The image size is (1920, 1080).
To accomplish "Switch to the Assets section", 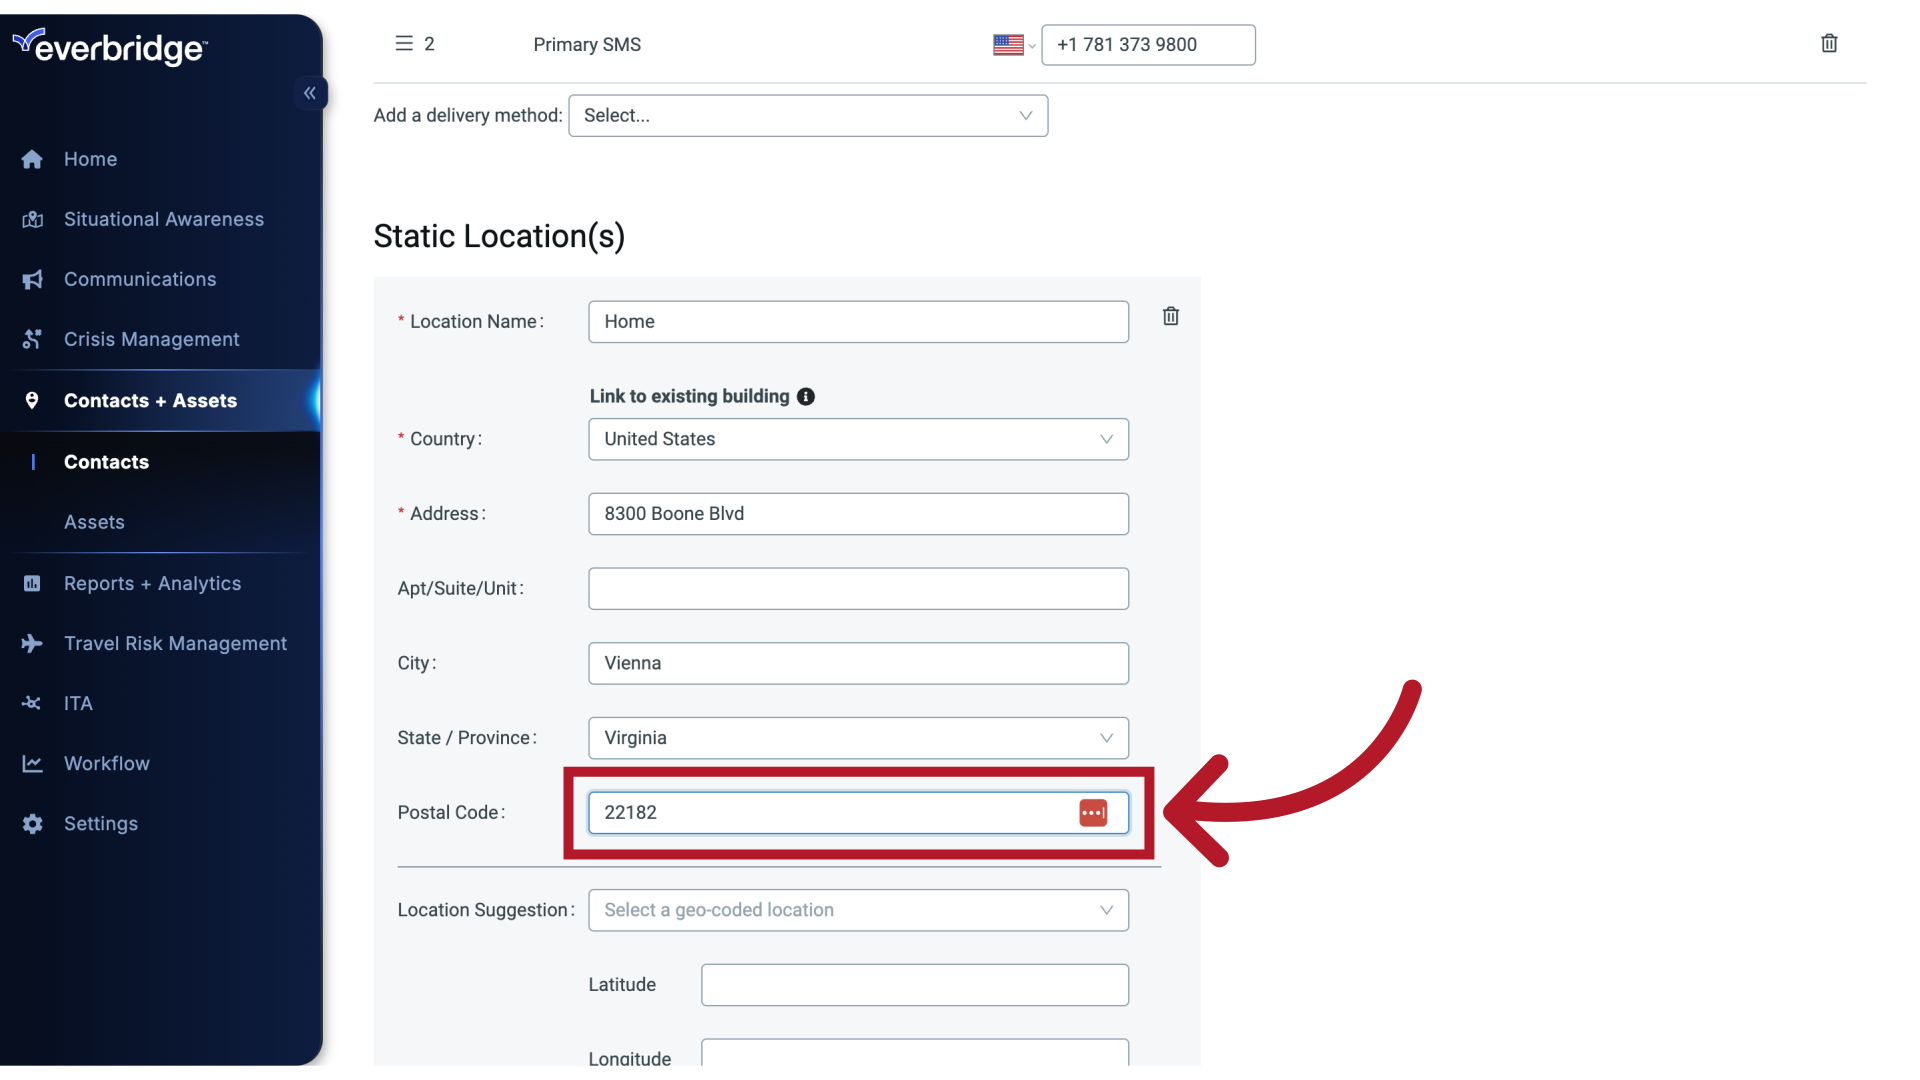I will tap(94, 521).
